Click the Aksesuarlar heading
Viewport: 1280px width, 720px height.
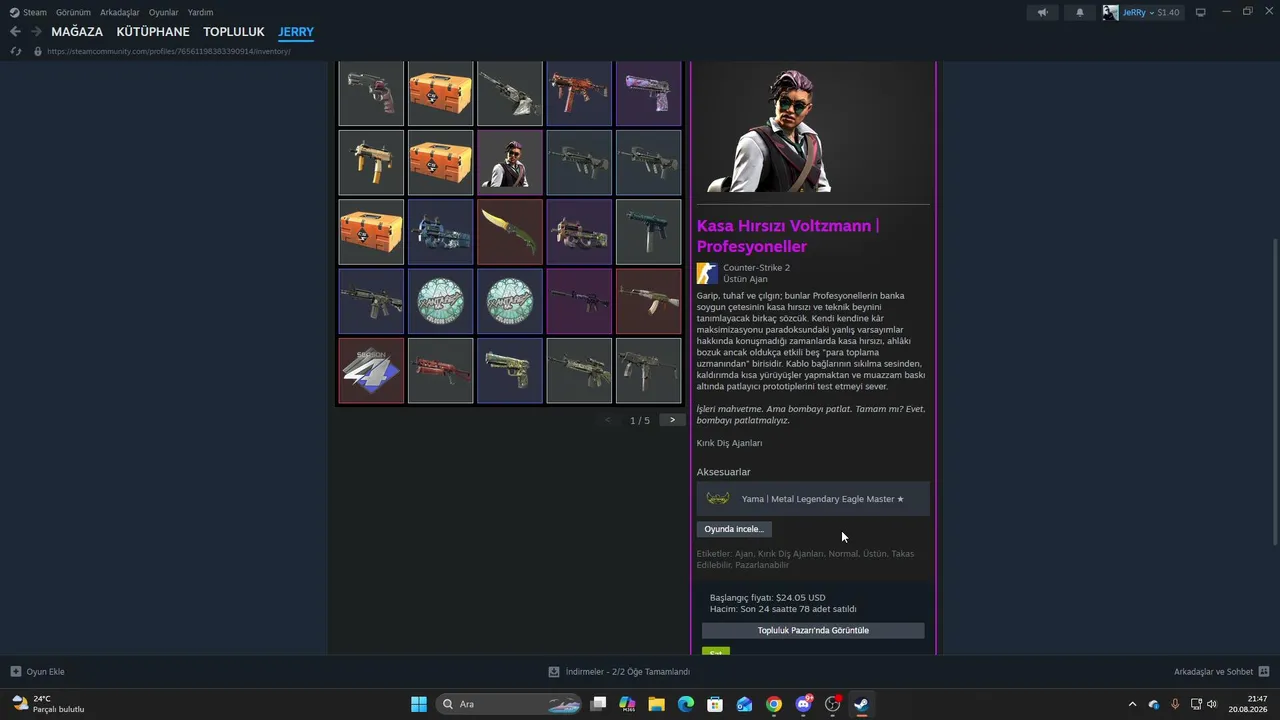[724, 472]
